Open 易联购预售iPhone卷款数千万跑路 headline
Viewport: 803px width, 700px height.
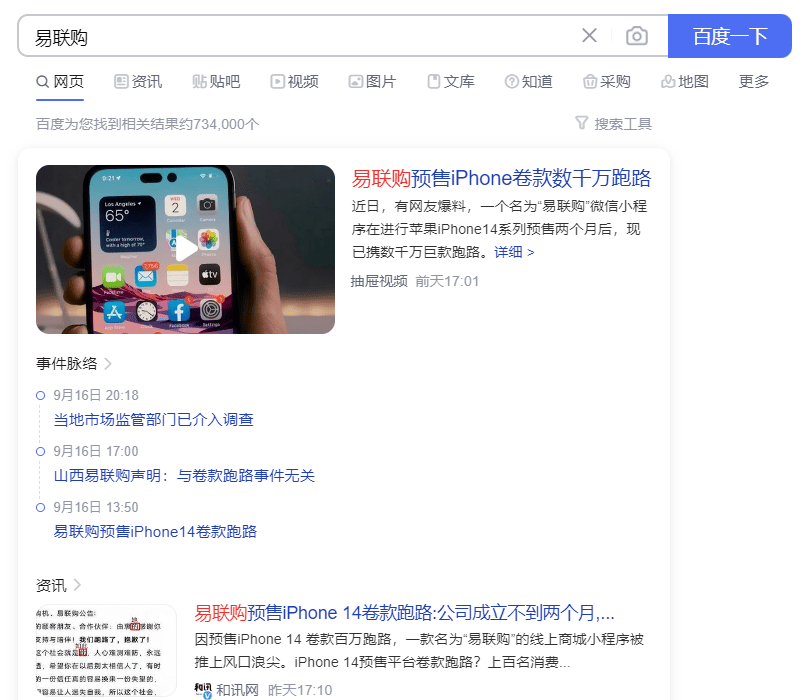tap(501, 178)
